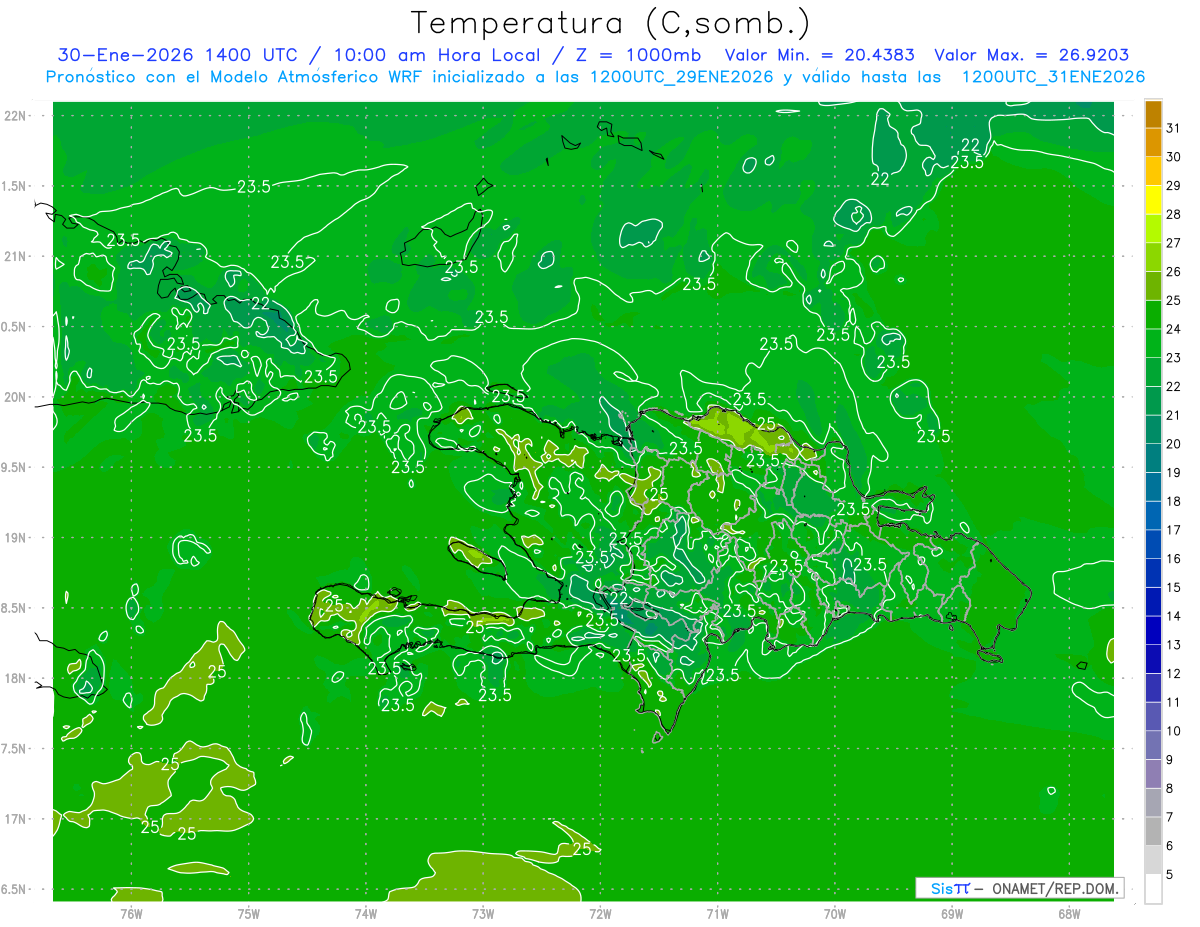
Task: Click the "22N" latitude axis label
Action: 15,116
